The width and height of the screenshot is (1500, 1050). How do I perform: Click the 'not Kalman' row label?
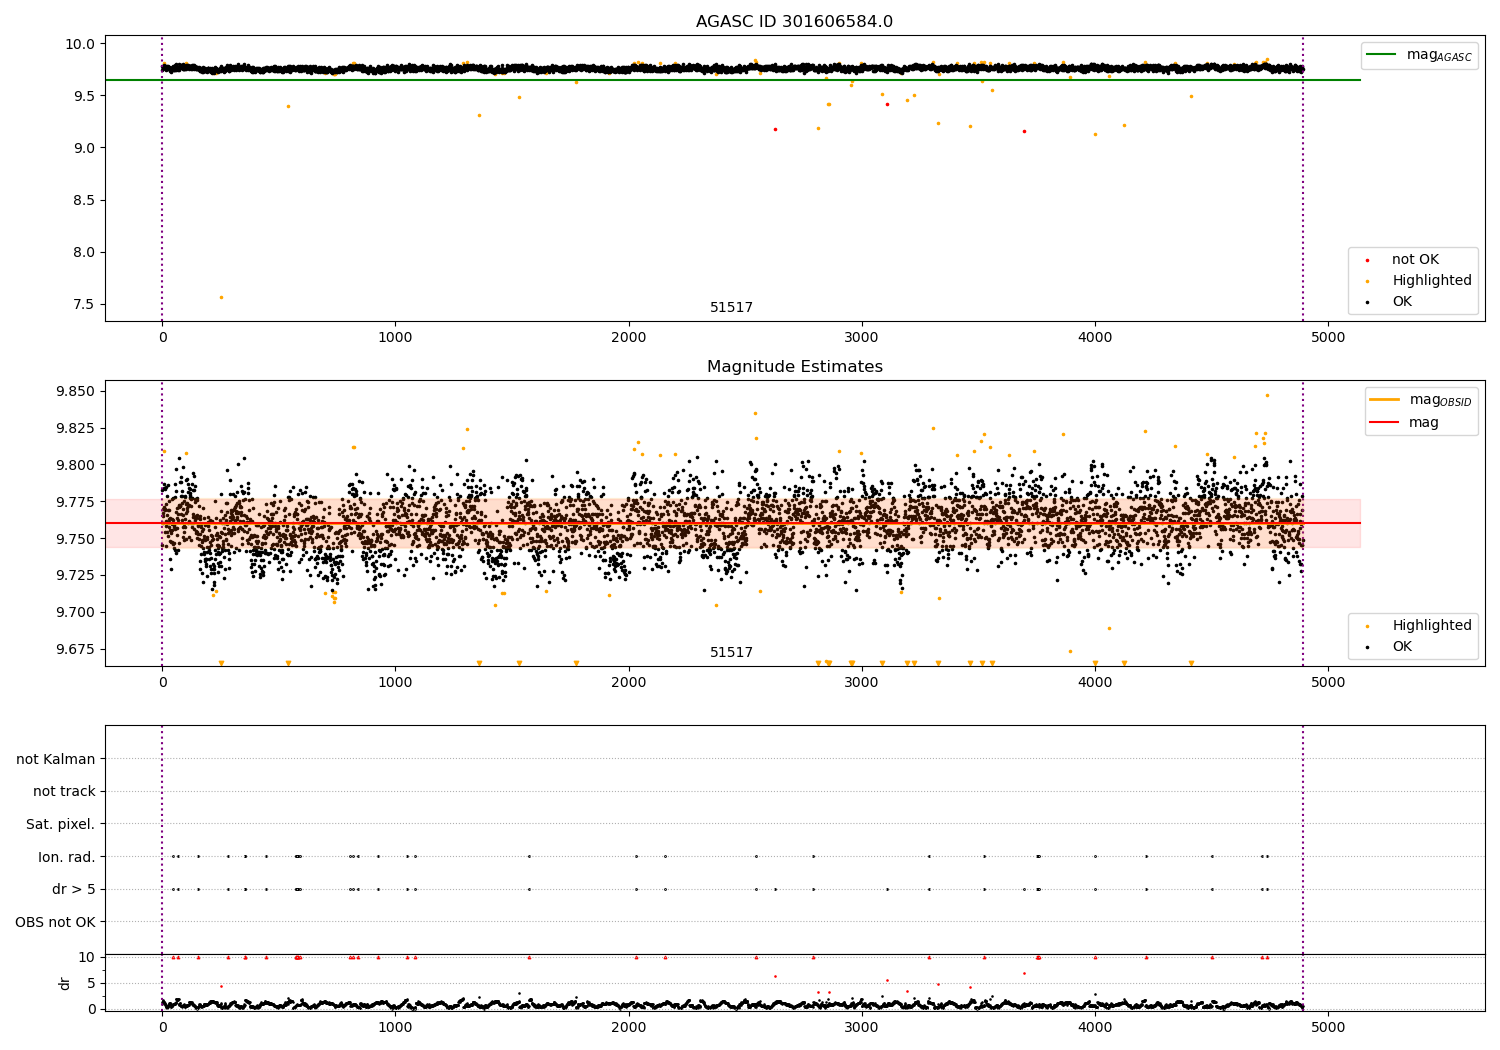56,759
